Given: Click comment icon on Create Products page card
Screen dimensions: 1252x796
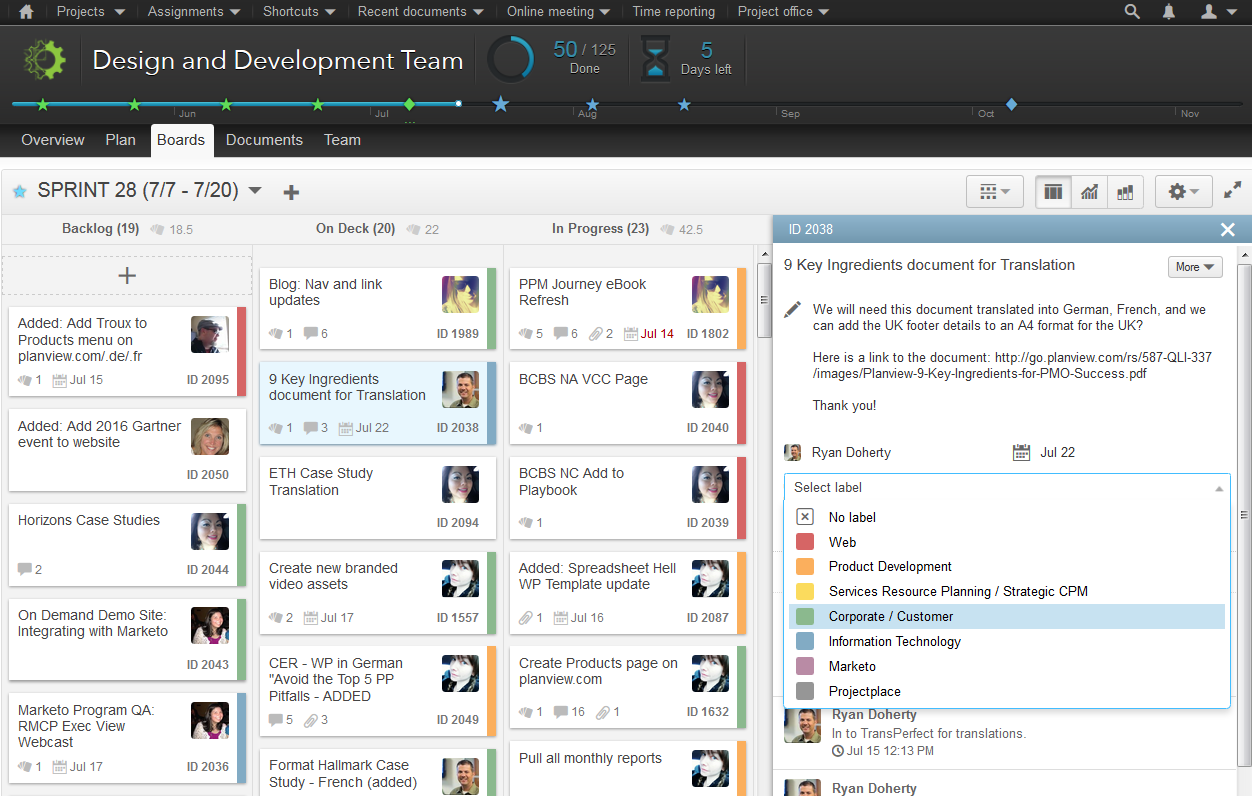Looking at the screenshot, I should click(560, 712).
